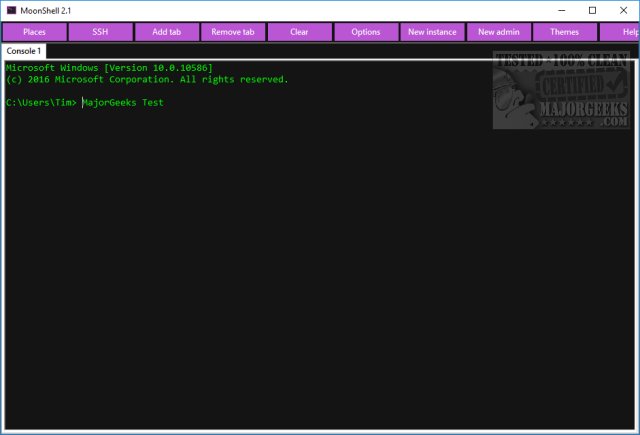Viewport: 640px width, 435px height.
Task: Clear the console output
Action: pos(300,32)
